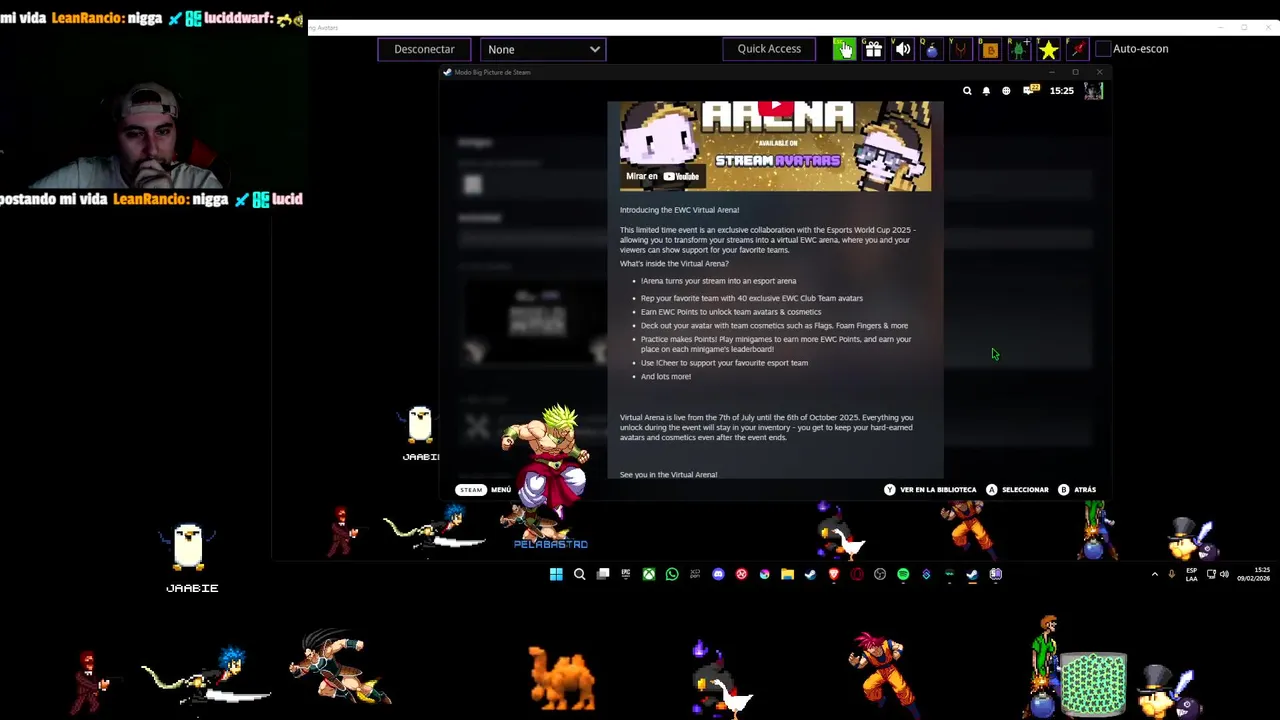
Task: Open OBS Studio in taskbar
Action: point(880,574)
